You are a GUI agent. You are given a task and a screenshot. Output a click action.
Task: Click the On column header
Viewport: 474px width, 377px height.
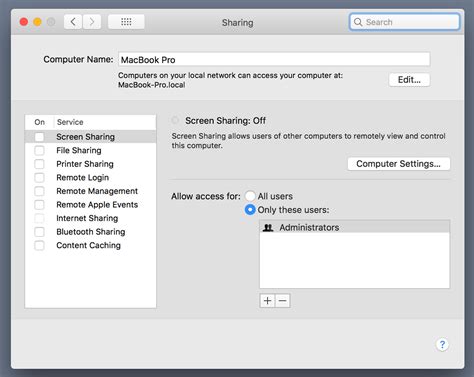click(x=39, y=122)
